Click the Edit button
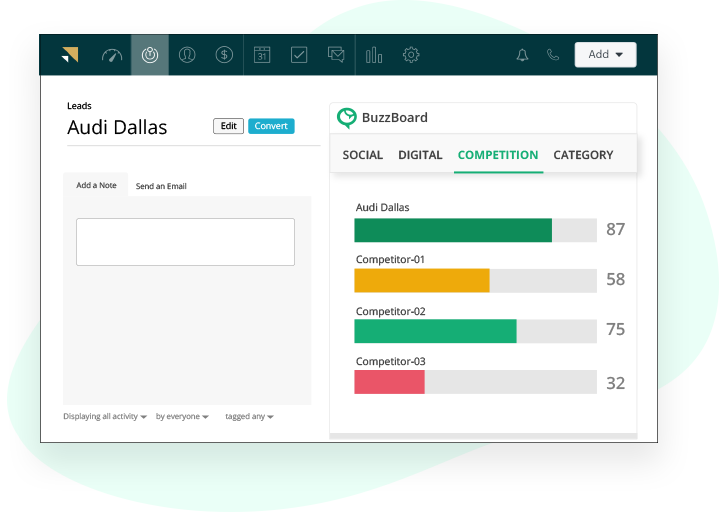 point(228,126)
